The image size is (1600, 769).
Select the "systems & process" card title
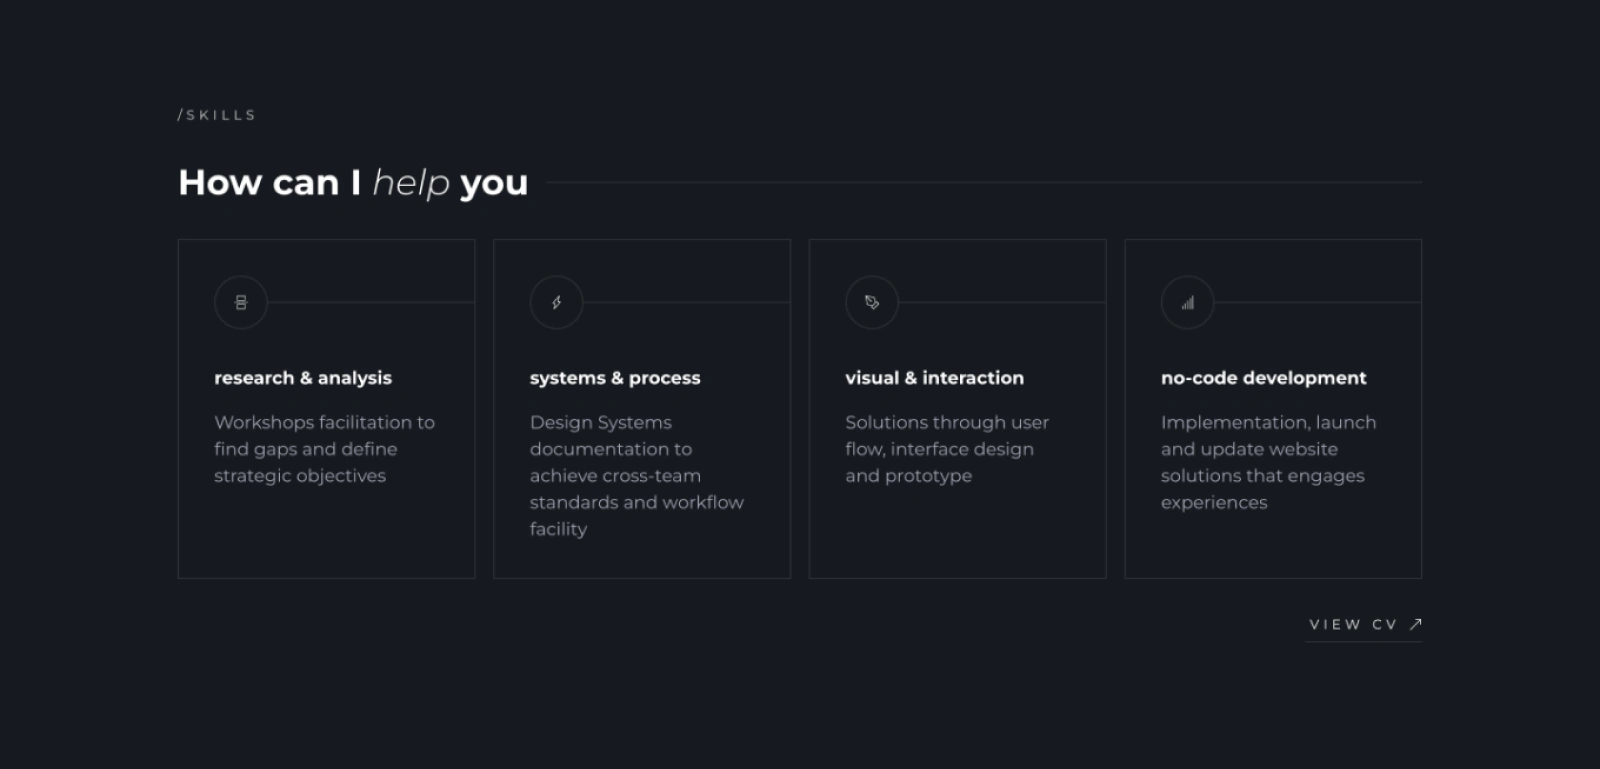(x=615, y=378)
